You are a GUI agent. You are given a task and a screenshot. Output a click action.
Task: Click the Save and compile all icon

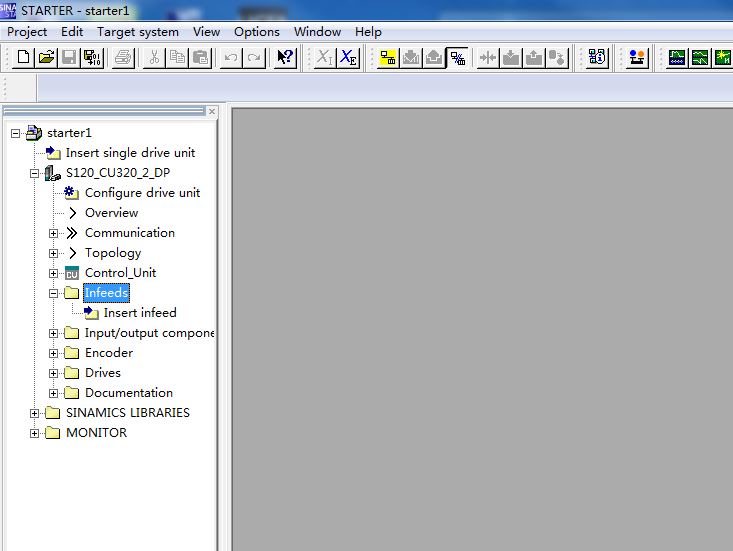point(92,57)
